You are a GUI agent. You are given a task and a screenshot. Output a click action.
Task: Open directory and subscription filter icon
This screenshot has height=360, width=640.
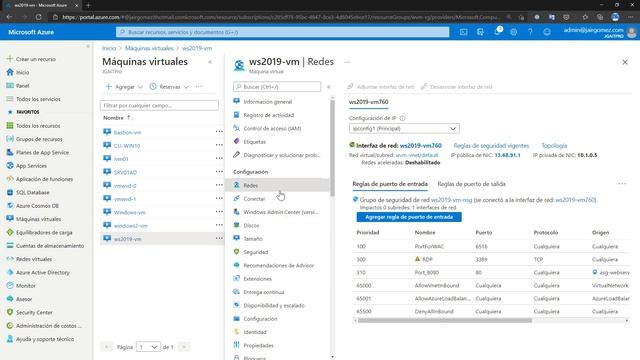coord(480,32)
